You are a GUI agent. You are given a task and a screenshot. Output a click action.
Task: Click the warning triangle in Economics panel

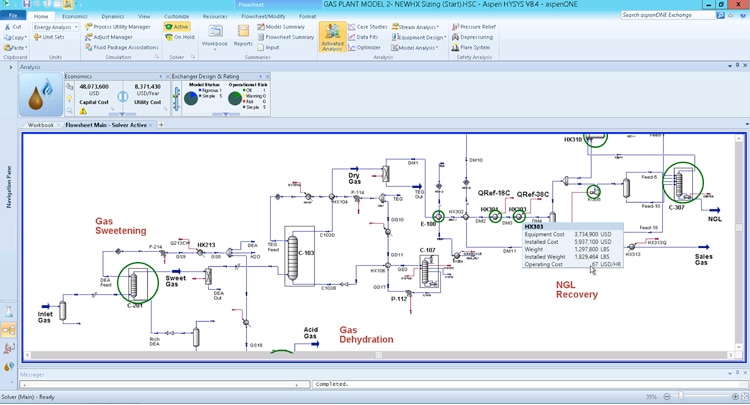(x=83, y=111)
